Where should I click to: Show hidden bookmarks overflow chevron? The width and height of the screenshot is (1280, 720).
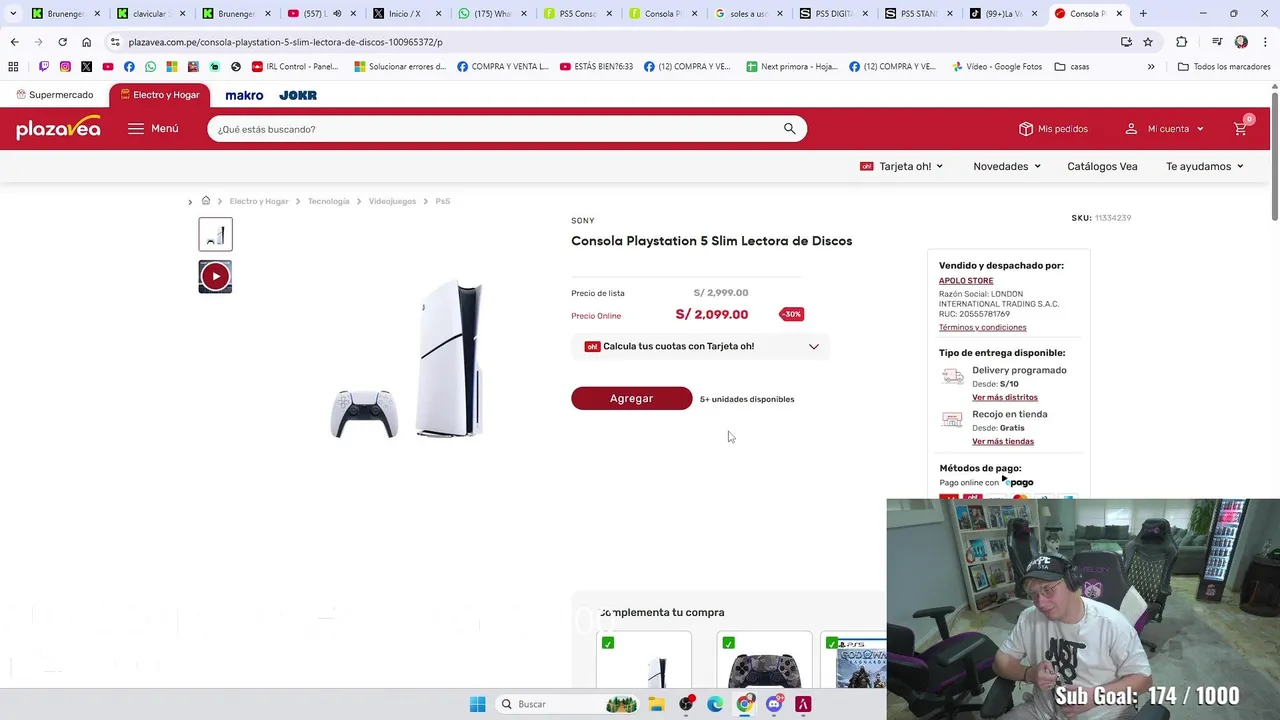pos(1151,66)
